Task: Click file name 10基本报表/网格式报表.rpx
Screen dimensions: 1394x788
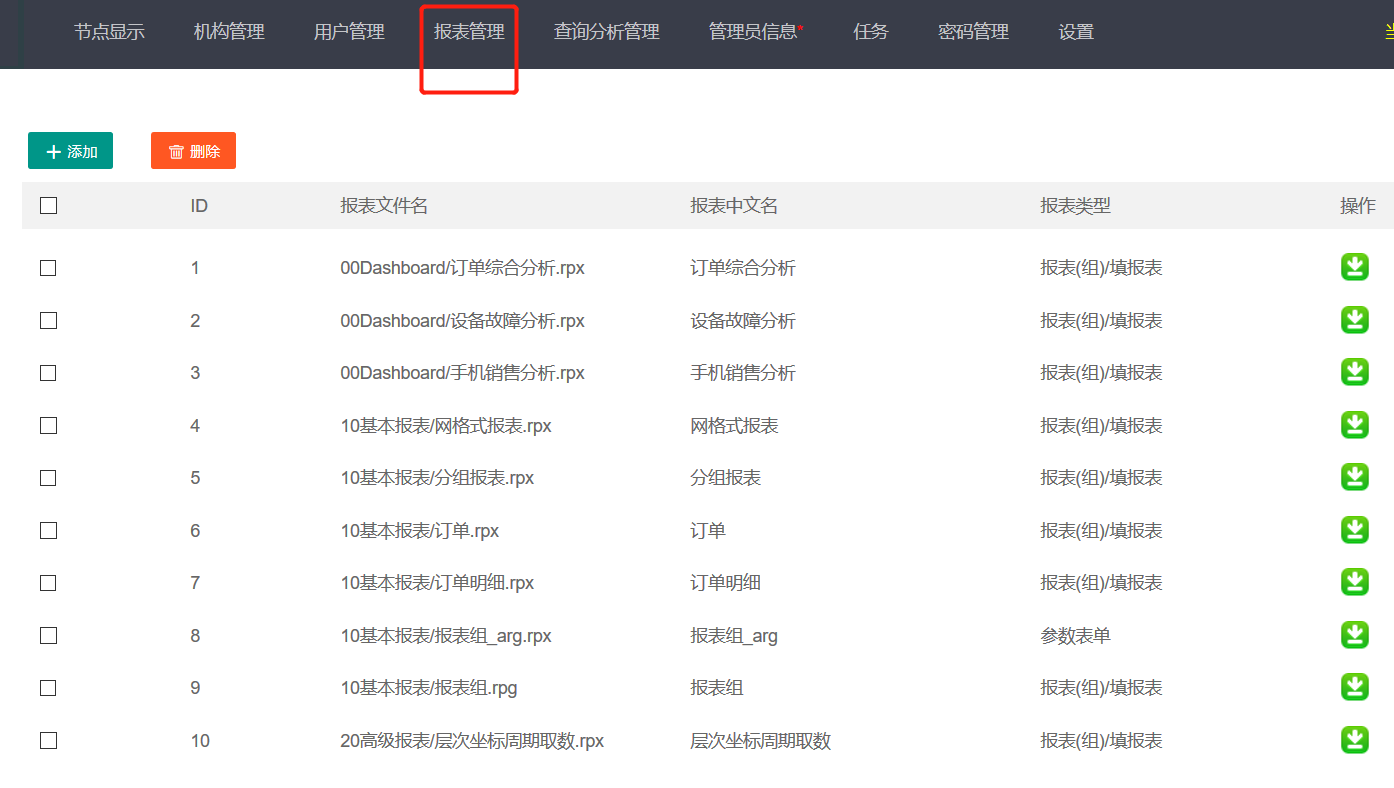Action: 446,426
